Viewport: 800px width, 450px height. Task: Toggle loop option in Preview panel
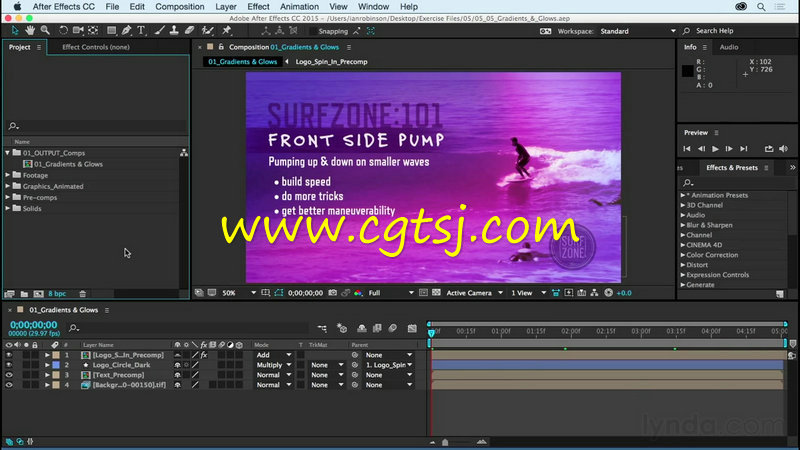pyautogui.click(x=768, y=149)
